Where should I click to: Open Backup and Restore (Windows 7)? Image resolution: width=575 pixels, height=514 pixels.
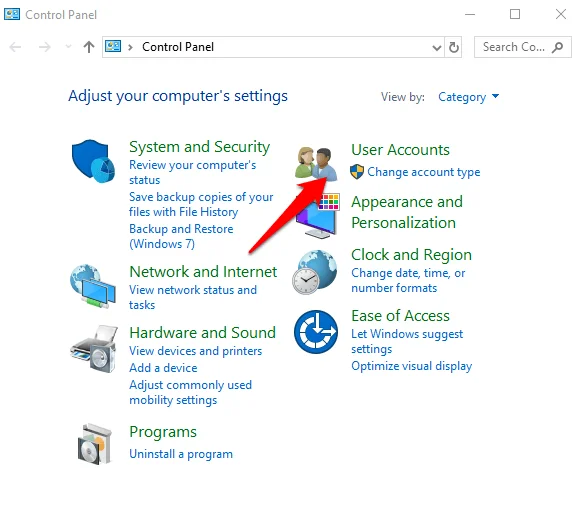point(181,236)
